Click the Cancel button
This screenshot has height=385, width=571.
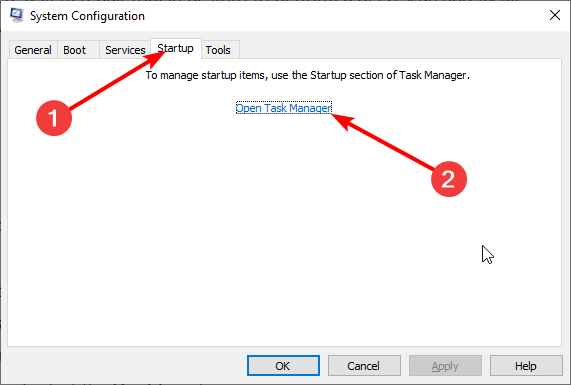point(364,366)
